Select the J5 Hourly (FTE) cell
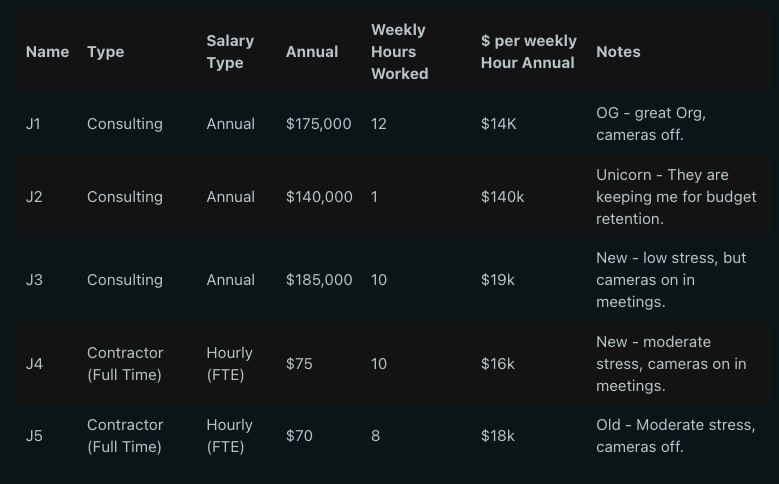 click(x=230, y=436)
